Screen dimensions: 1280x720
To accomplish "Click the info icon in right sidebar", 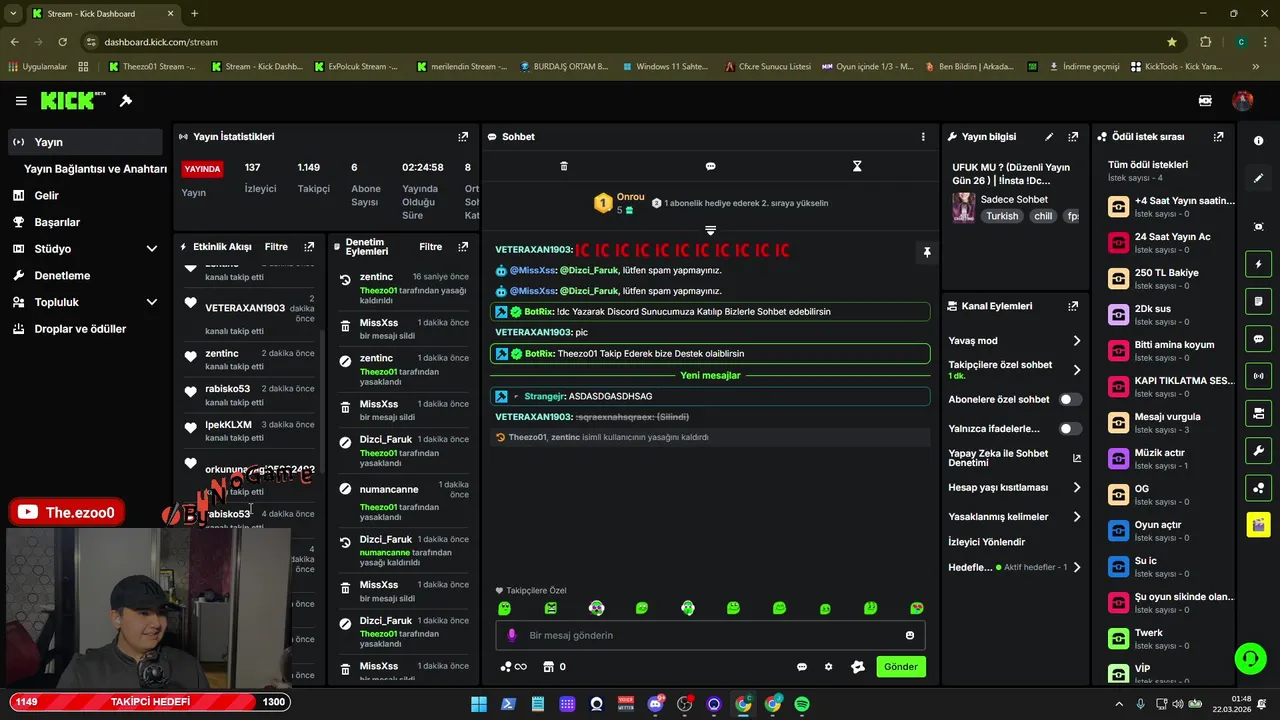I will (1258, 141).
